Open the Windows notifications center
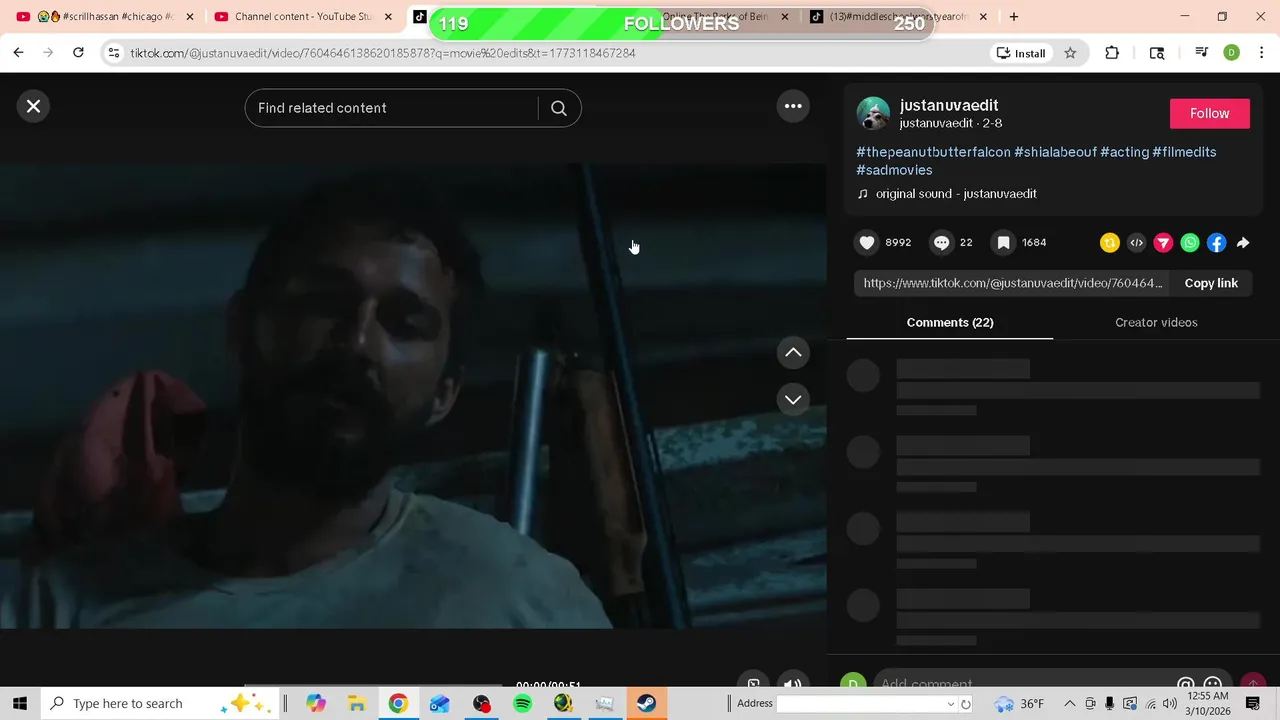 click(x=1254, y=703)
